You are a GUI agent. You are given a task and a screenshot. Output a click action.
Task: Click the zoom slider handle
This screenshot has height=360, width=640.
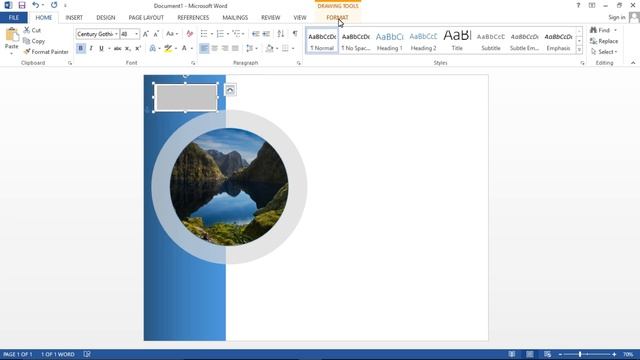(x=580, y=354)
